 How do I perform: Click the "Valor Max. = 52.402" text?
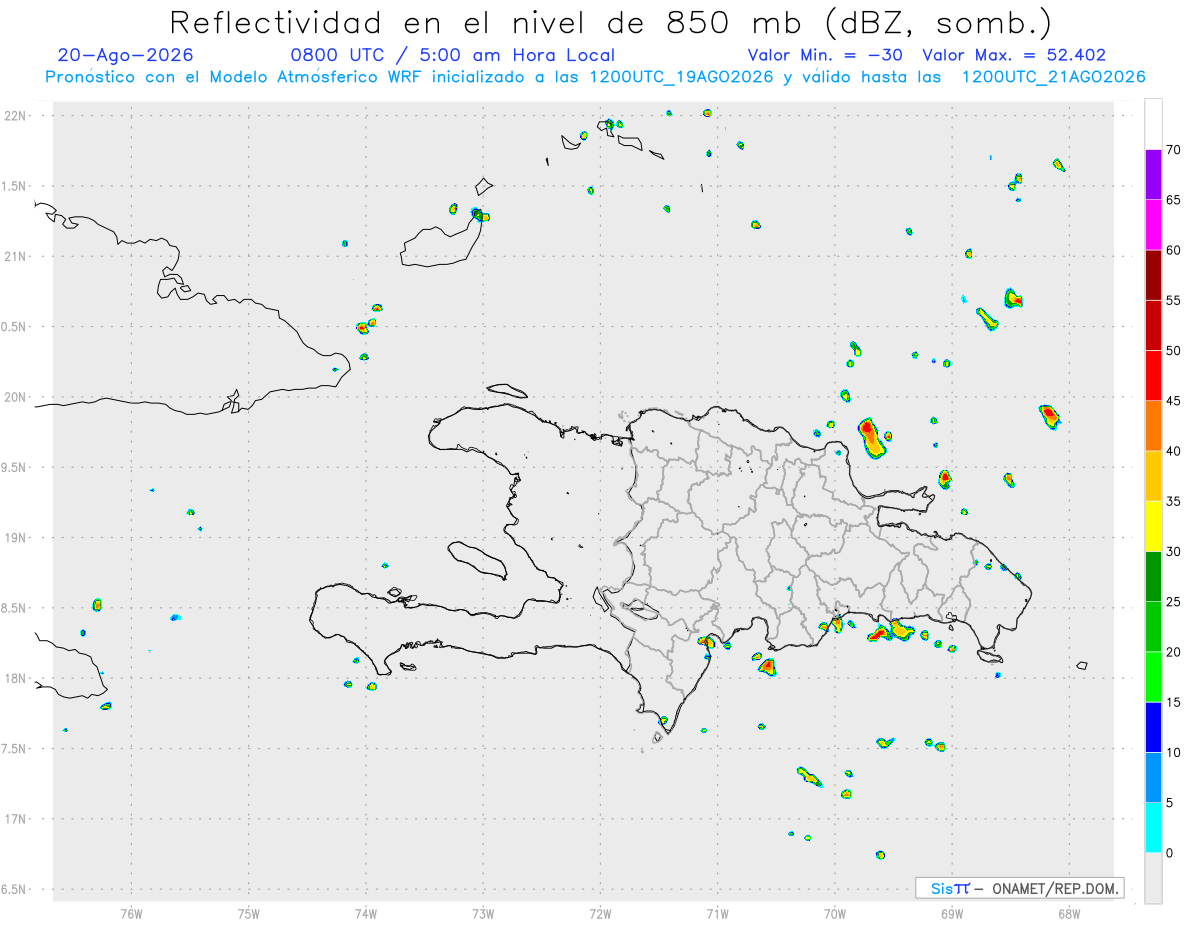1014,55
